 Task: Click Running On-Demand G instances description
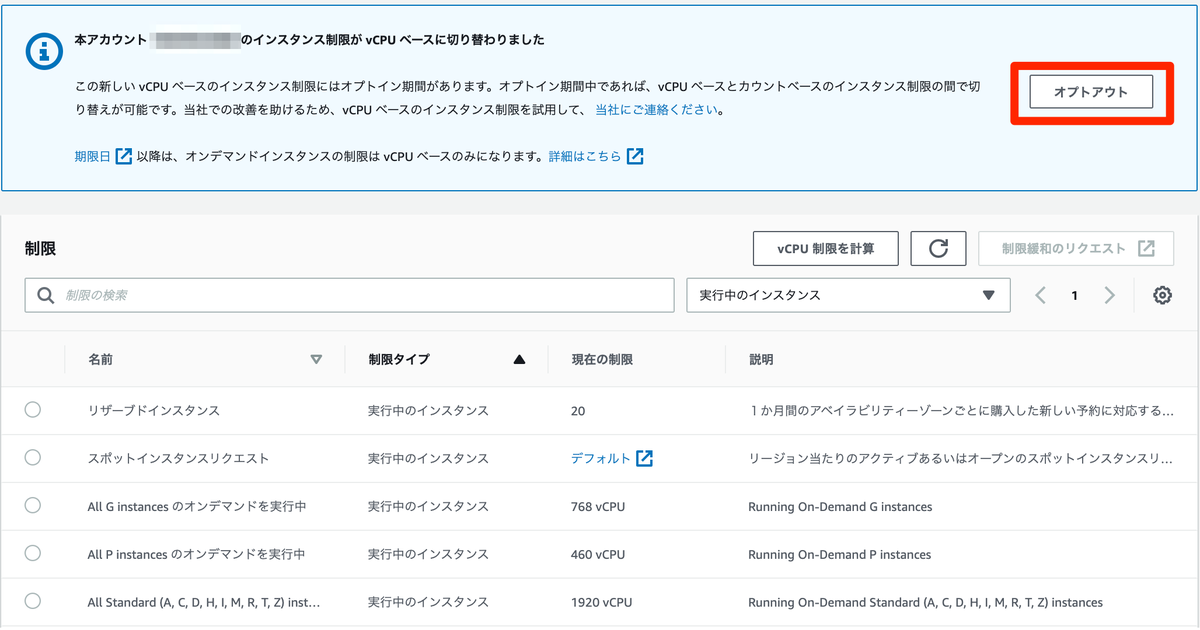pyautogui.click(x=840, y=507)
